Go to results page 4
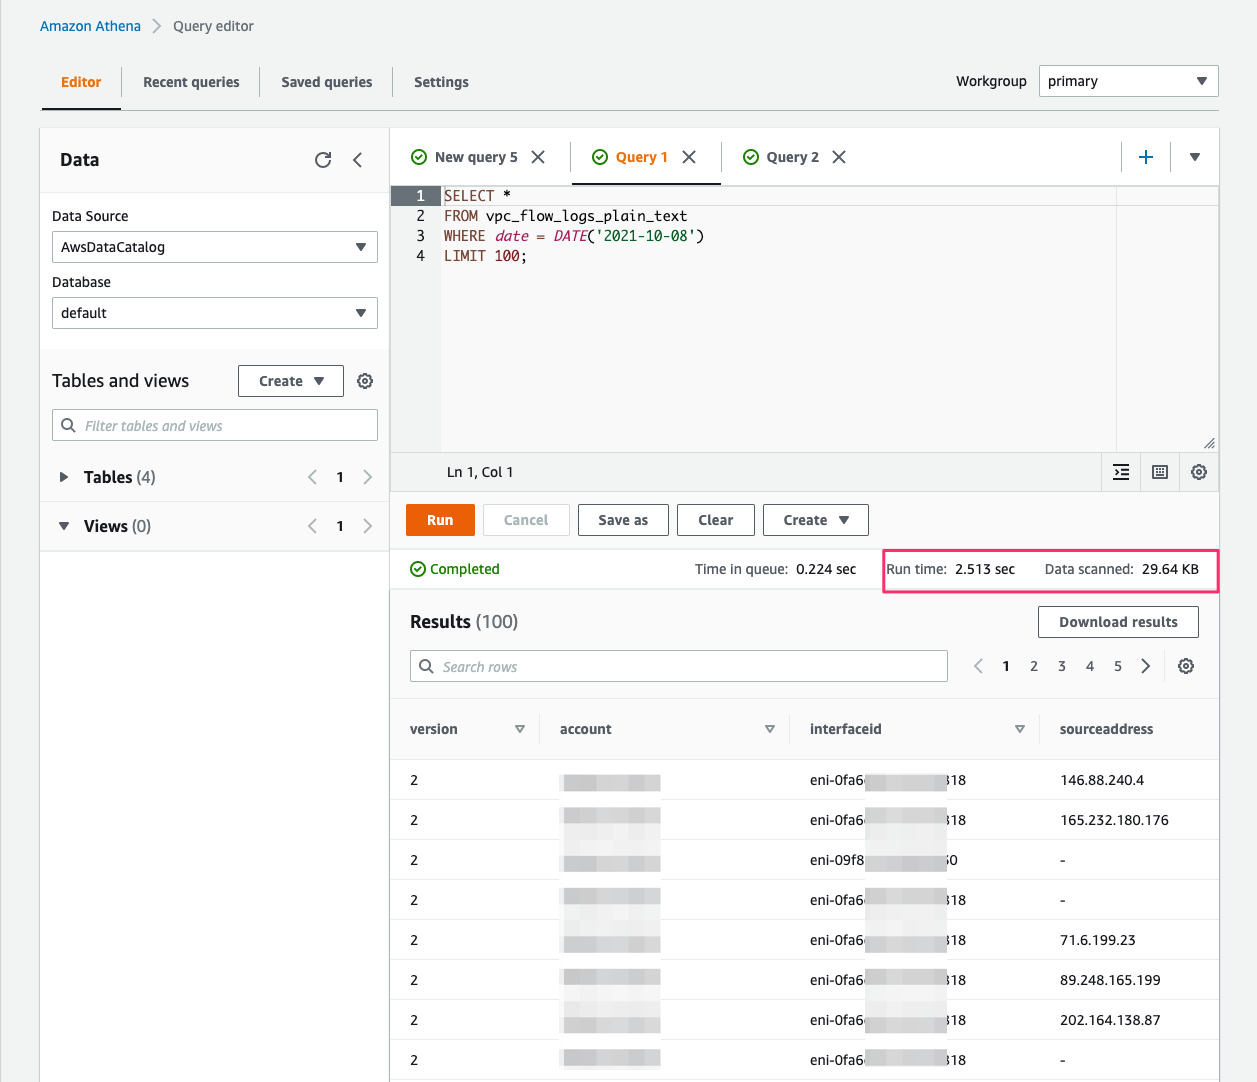 (1090, 666)
